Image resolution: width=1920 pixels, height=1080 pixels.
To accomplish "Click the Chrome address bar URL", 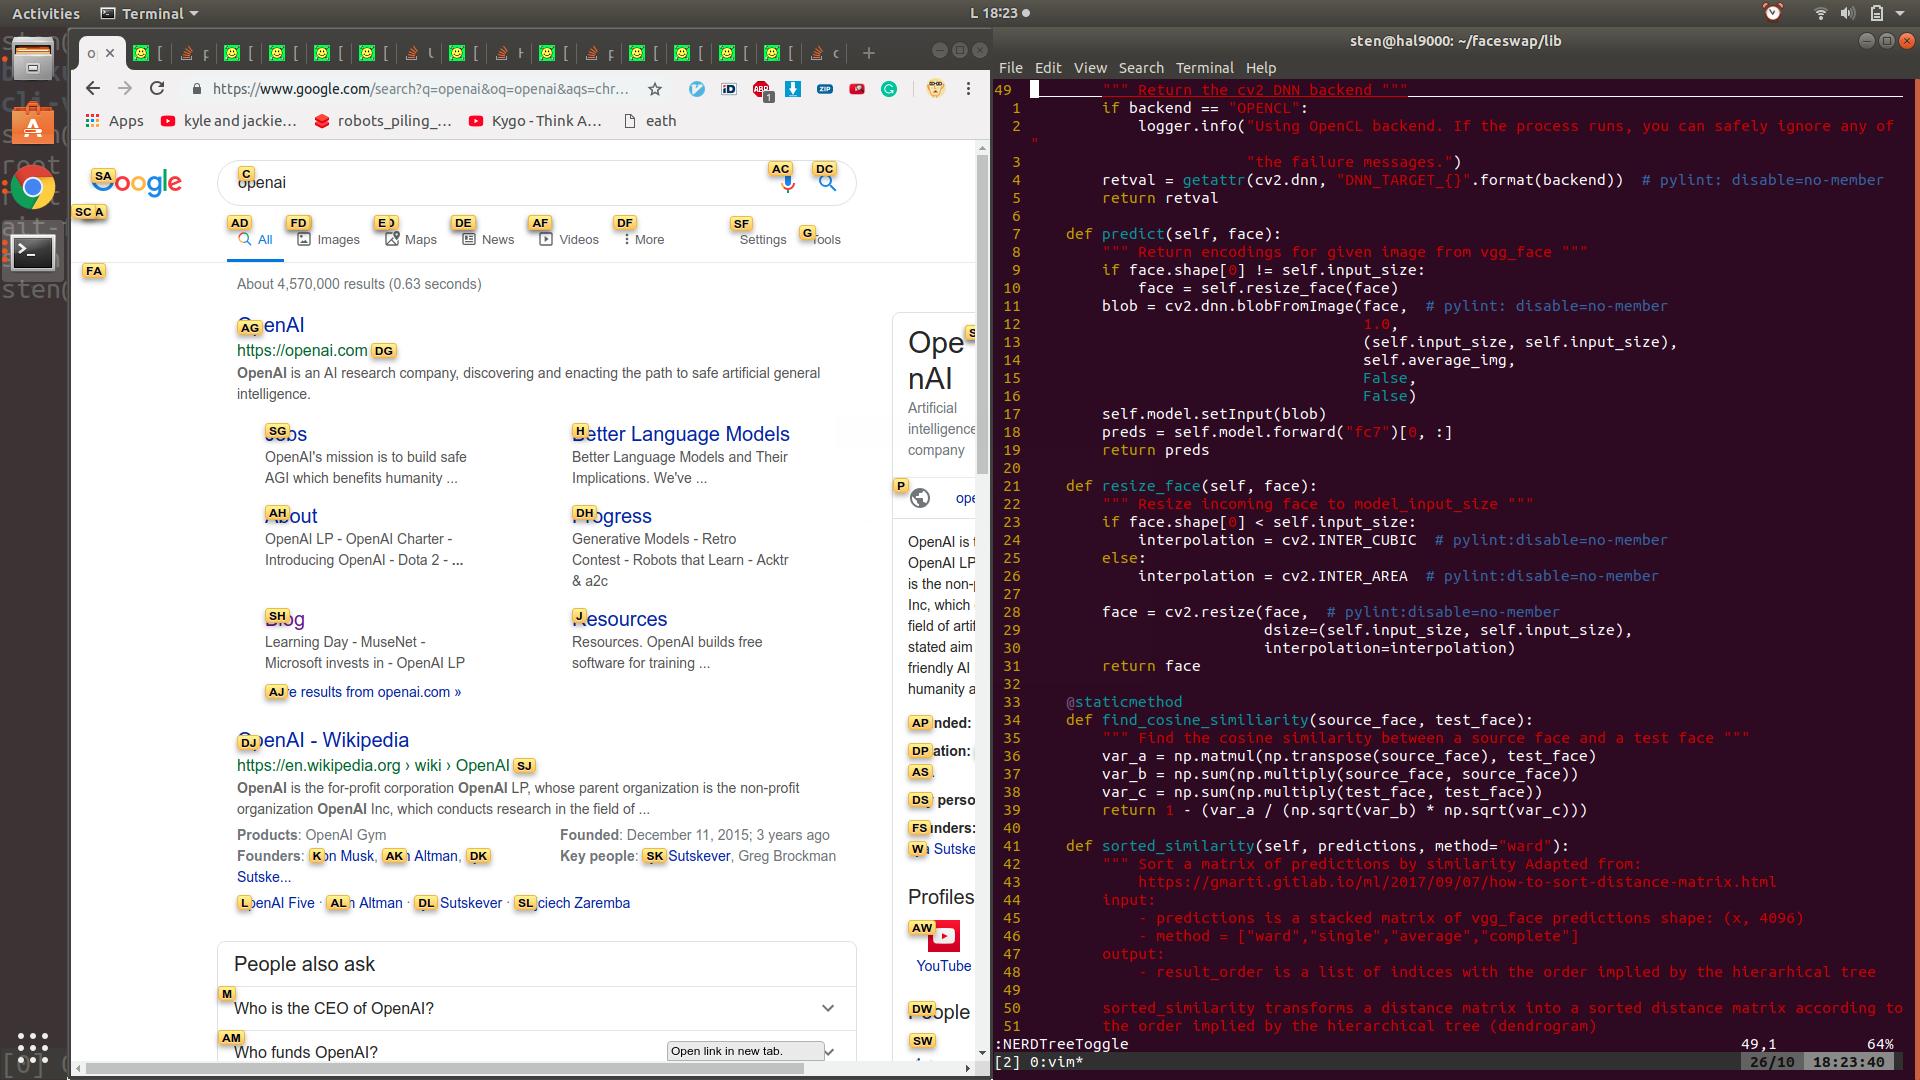I will [420, 89].
